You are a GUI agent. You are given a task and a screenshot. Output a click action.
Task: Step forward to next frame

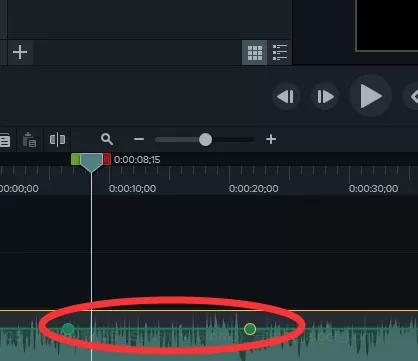pos(325,97)
